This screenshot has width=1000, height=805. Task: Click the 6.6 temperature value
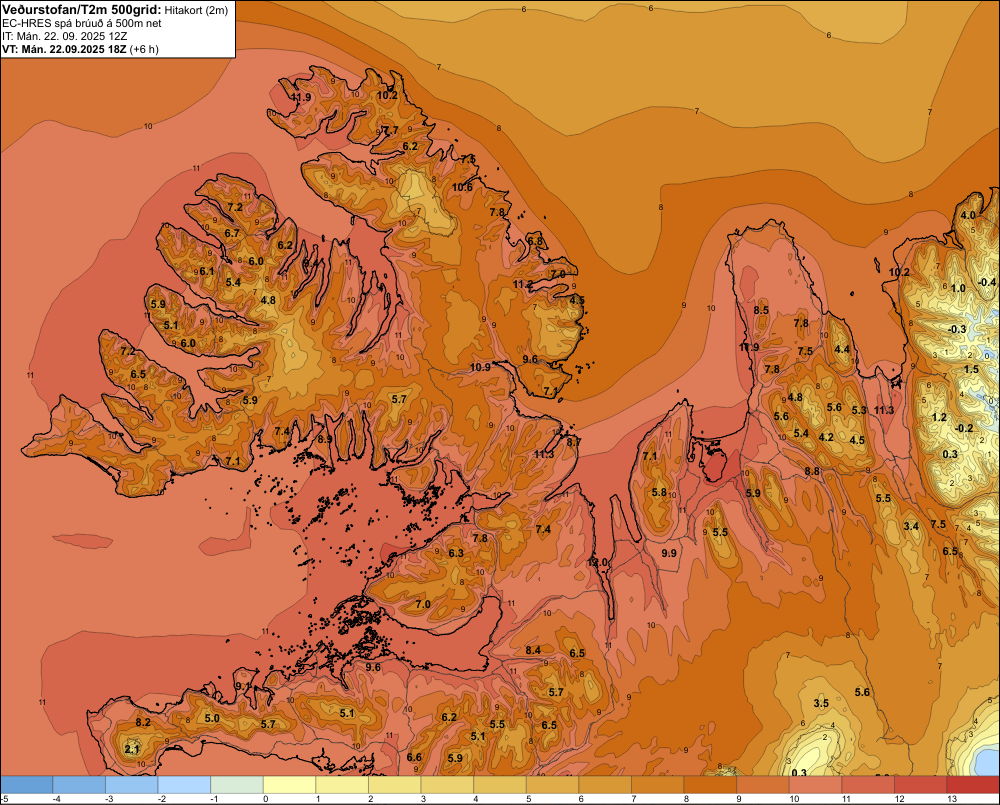point(414,757)
